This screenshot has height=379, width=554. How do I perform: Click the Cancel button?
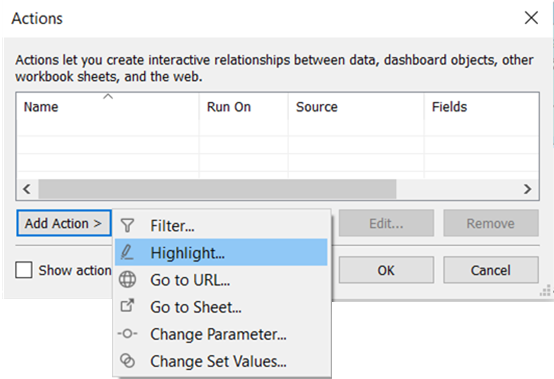pos(491,270)
